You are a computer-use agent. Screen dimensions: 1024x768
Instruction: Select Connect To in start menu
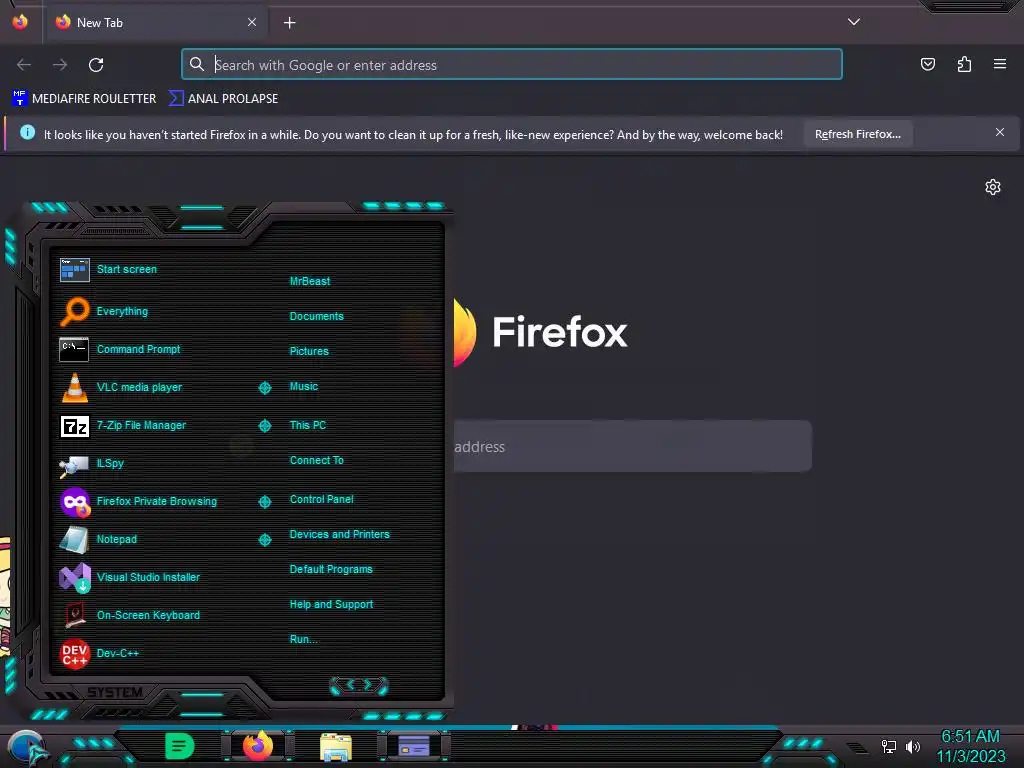(317, 460)
